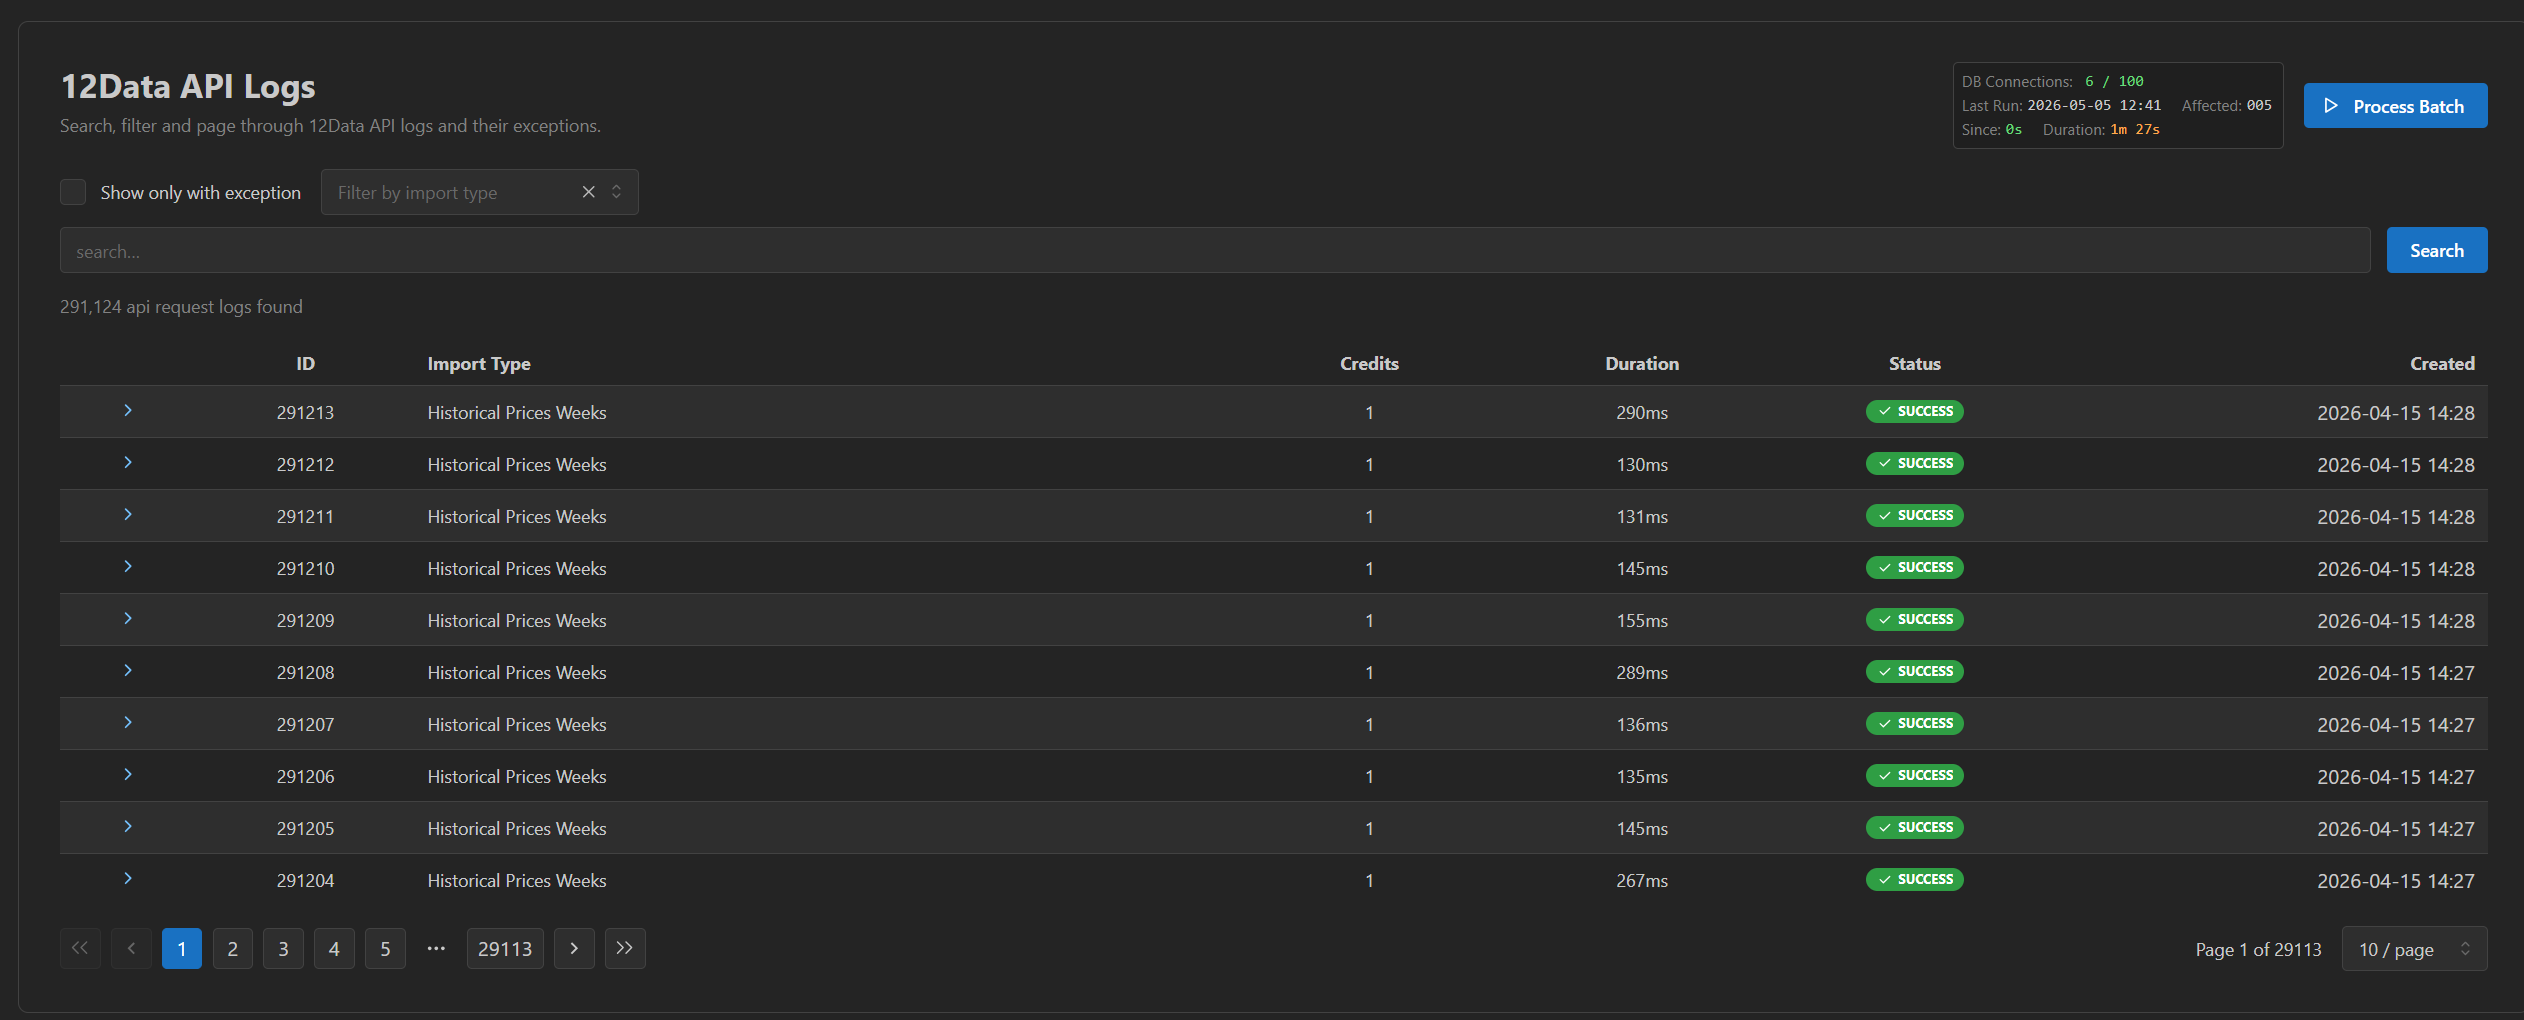This screenshot has width=2524, height=1020.
Task: Enable Show only with exception checkbox
Action: coord(73,192)
